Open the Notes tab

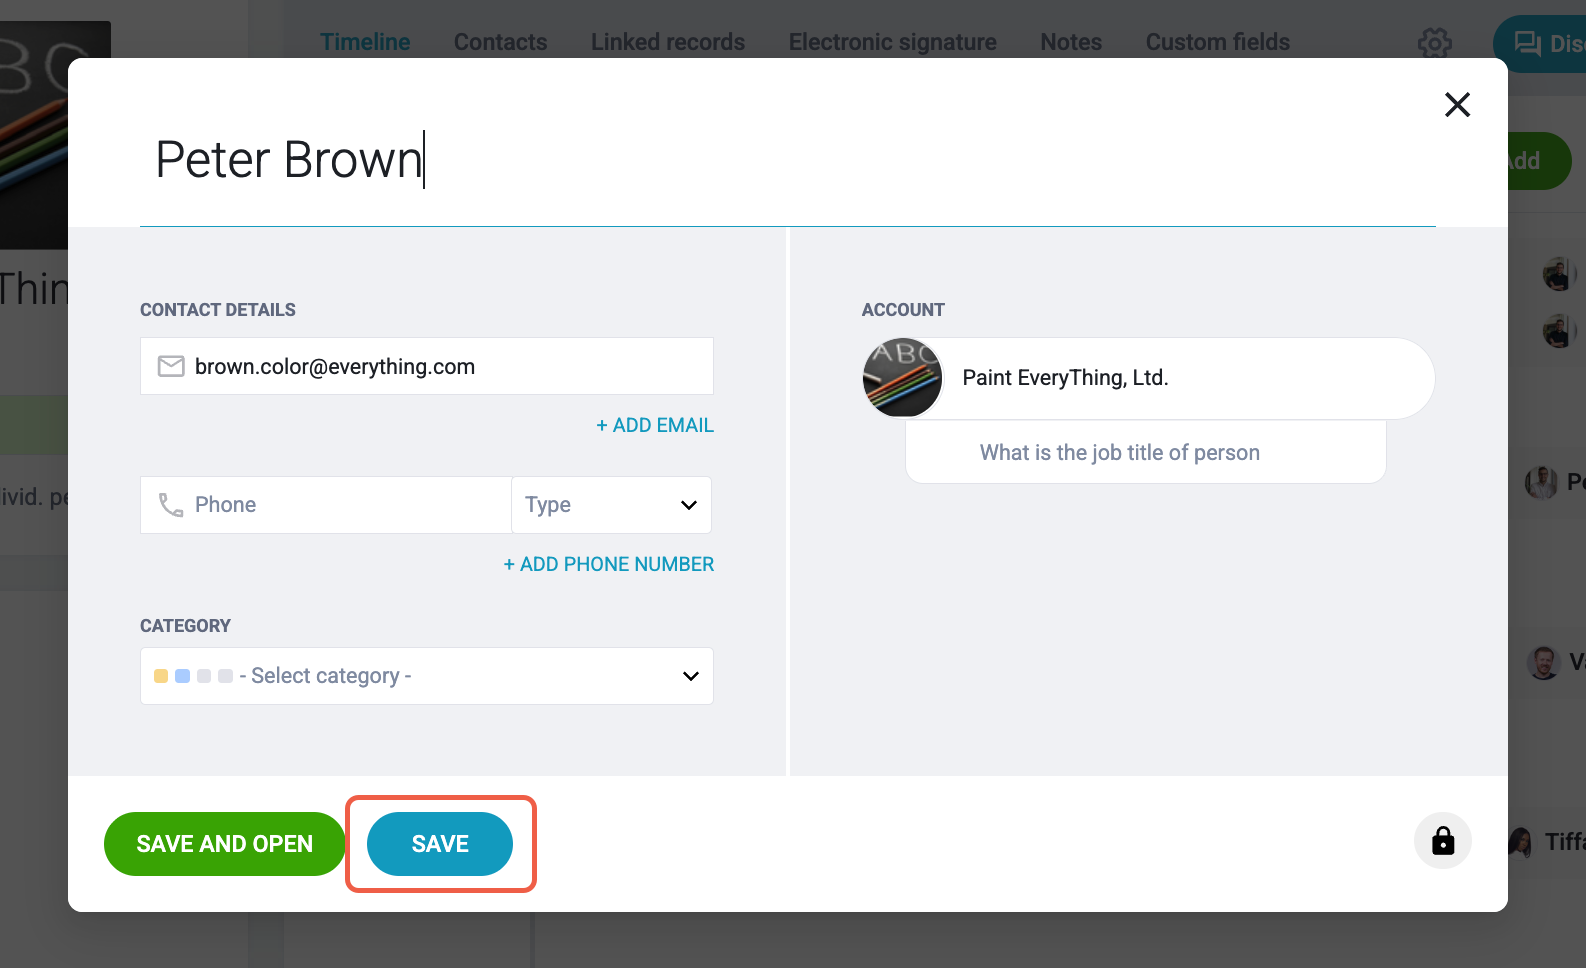click(x=1071, y=42)
